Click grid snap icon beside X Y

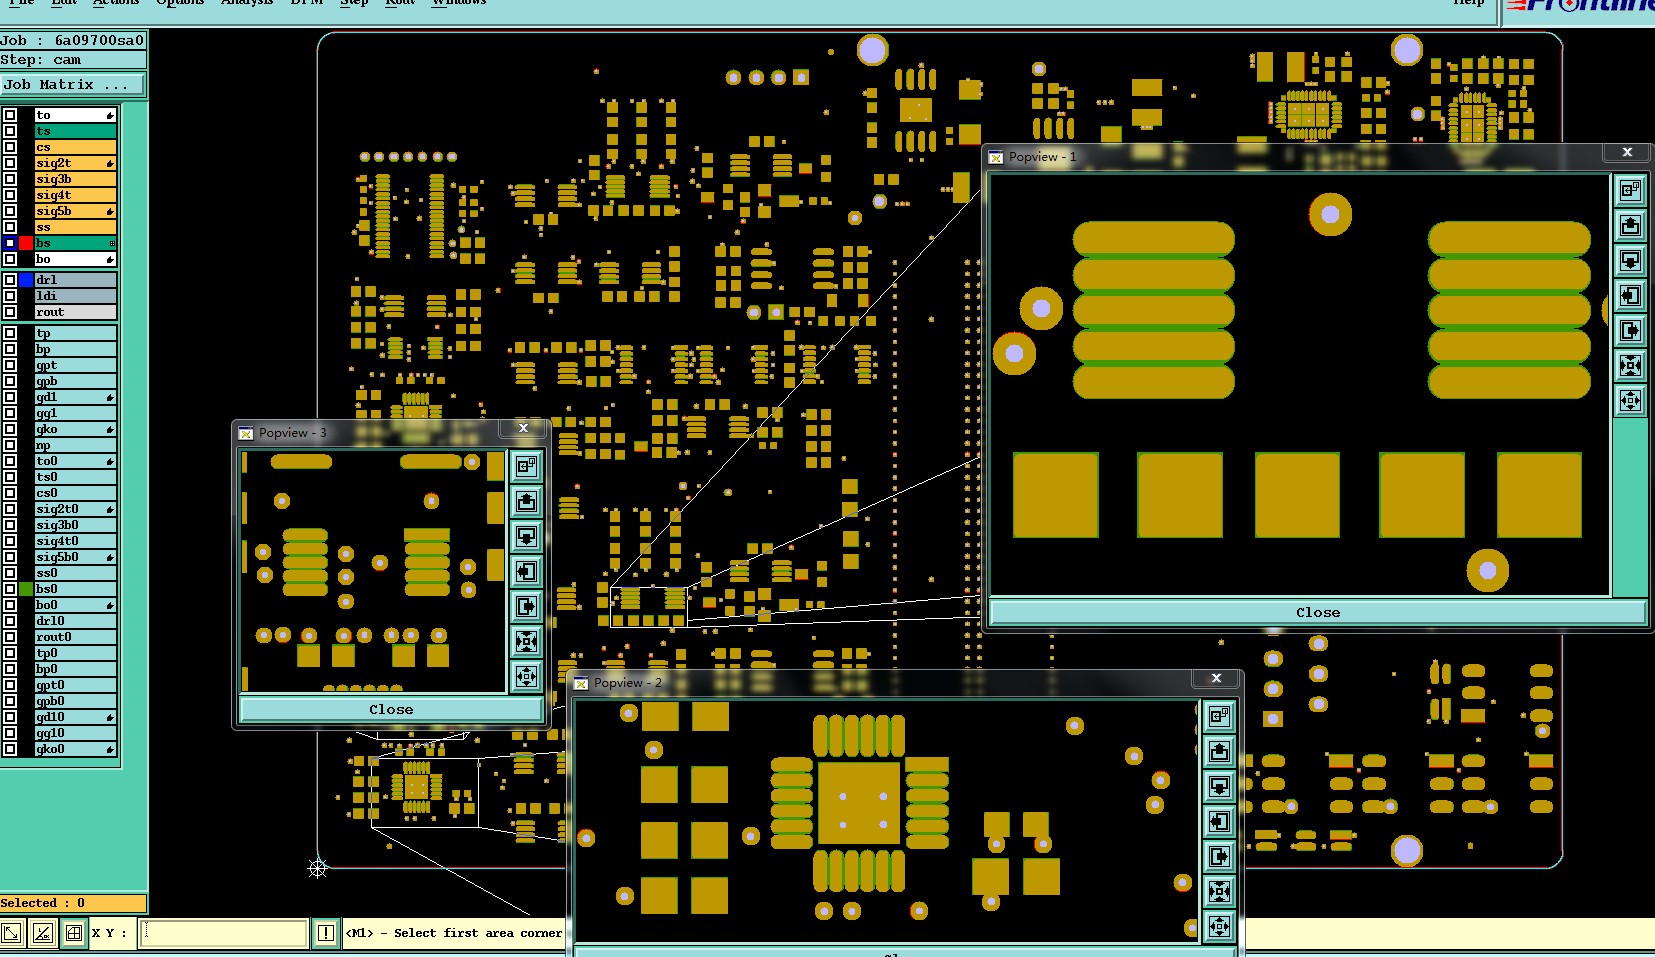tap(74, 933)
